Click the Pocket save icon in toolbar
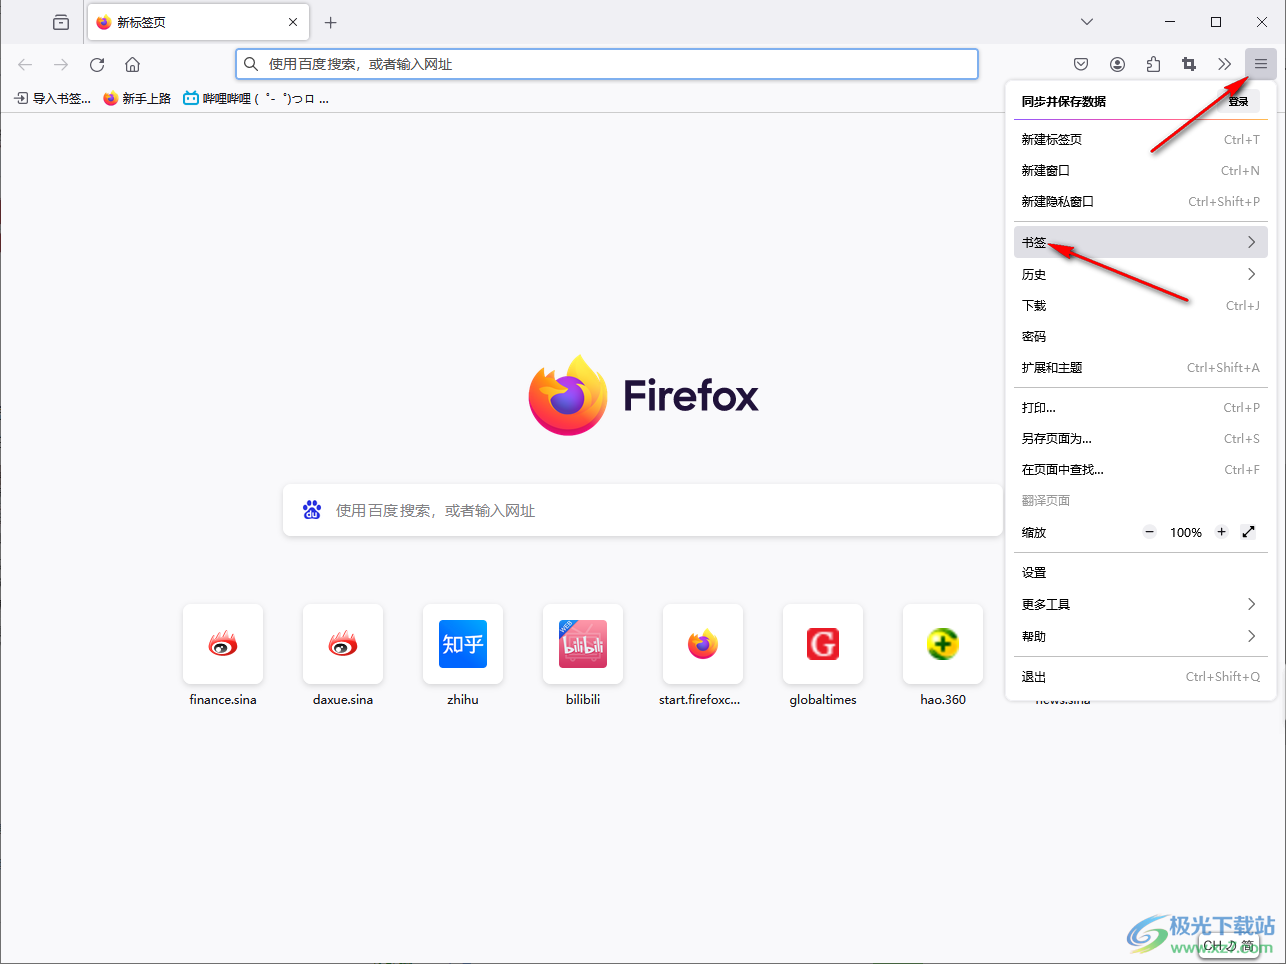 pyautogui.click(x=1081, y=64)
